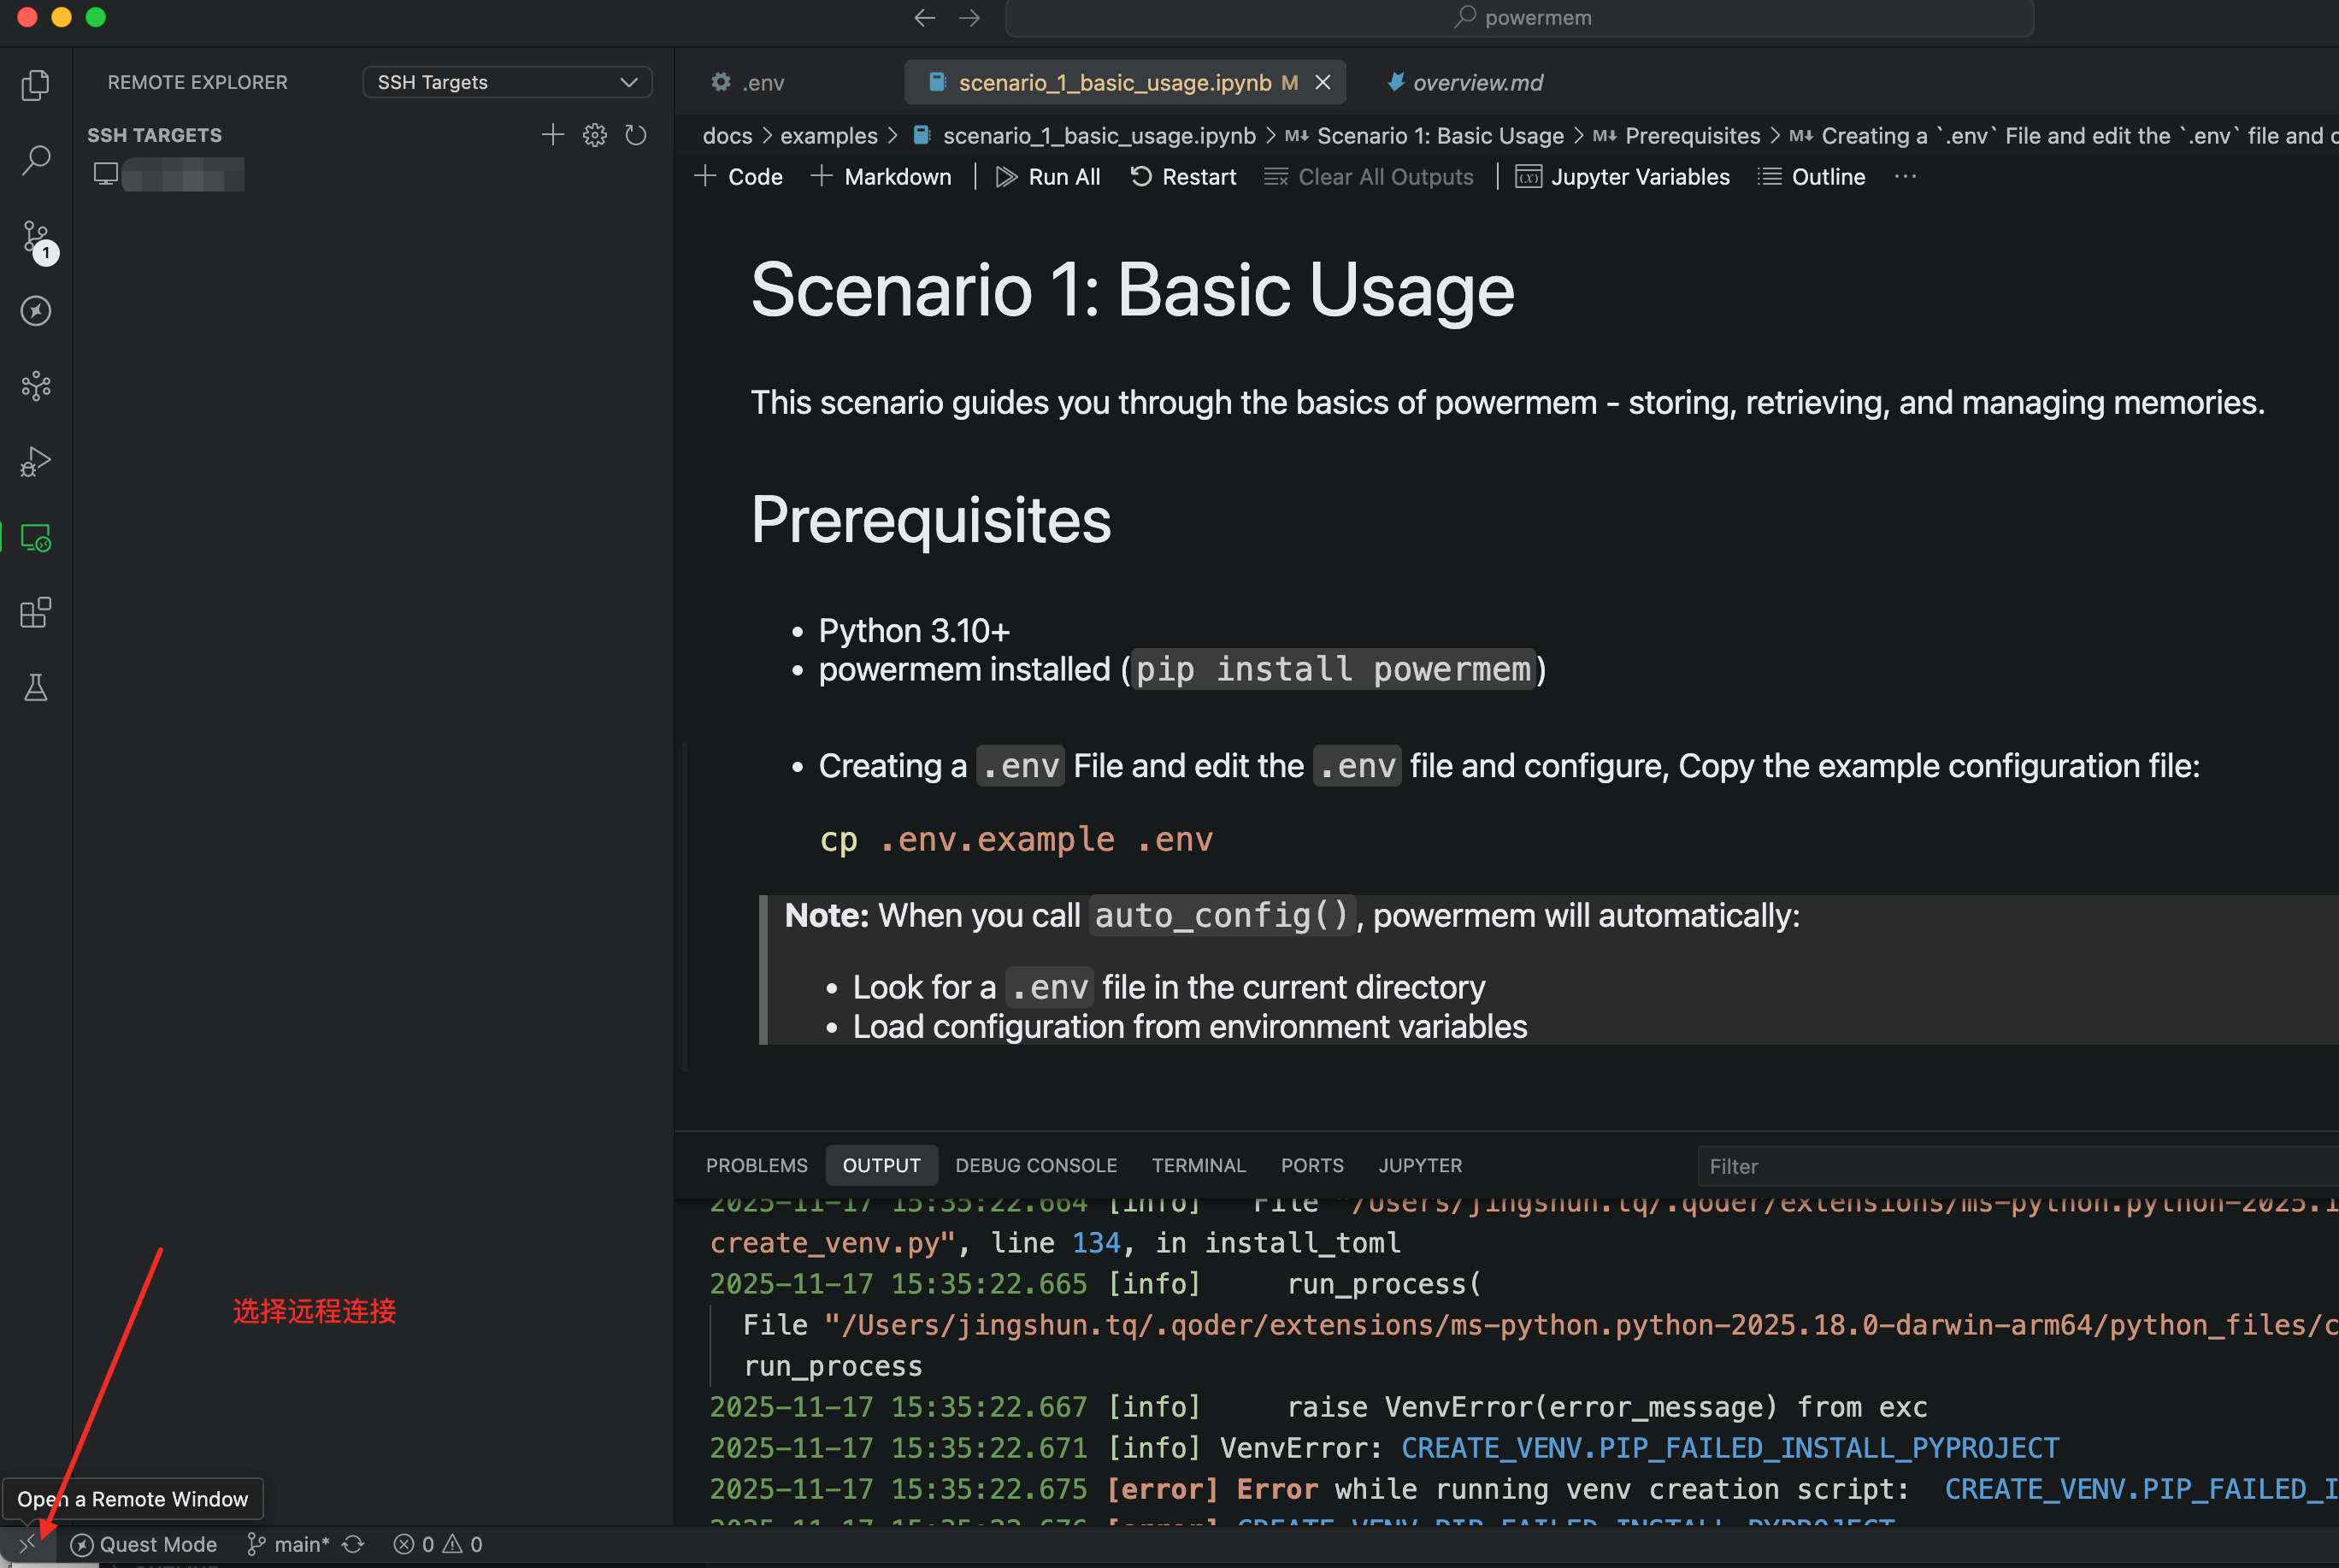Open the Extensions view icon

(36, 612)
